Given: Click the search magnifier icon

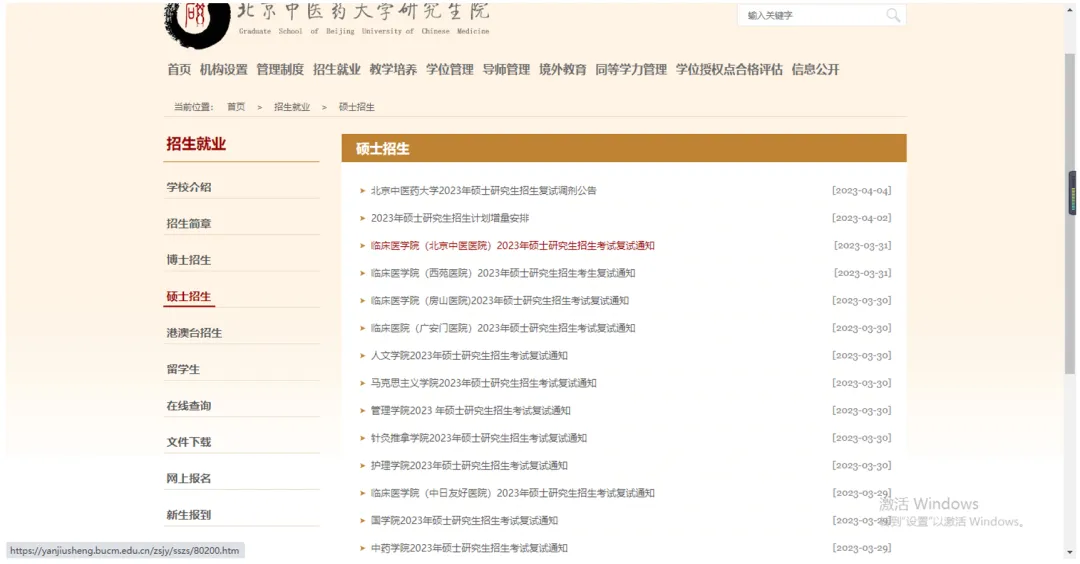Looking at the screenshot, I should (893, 15).
